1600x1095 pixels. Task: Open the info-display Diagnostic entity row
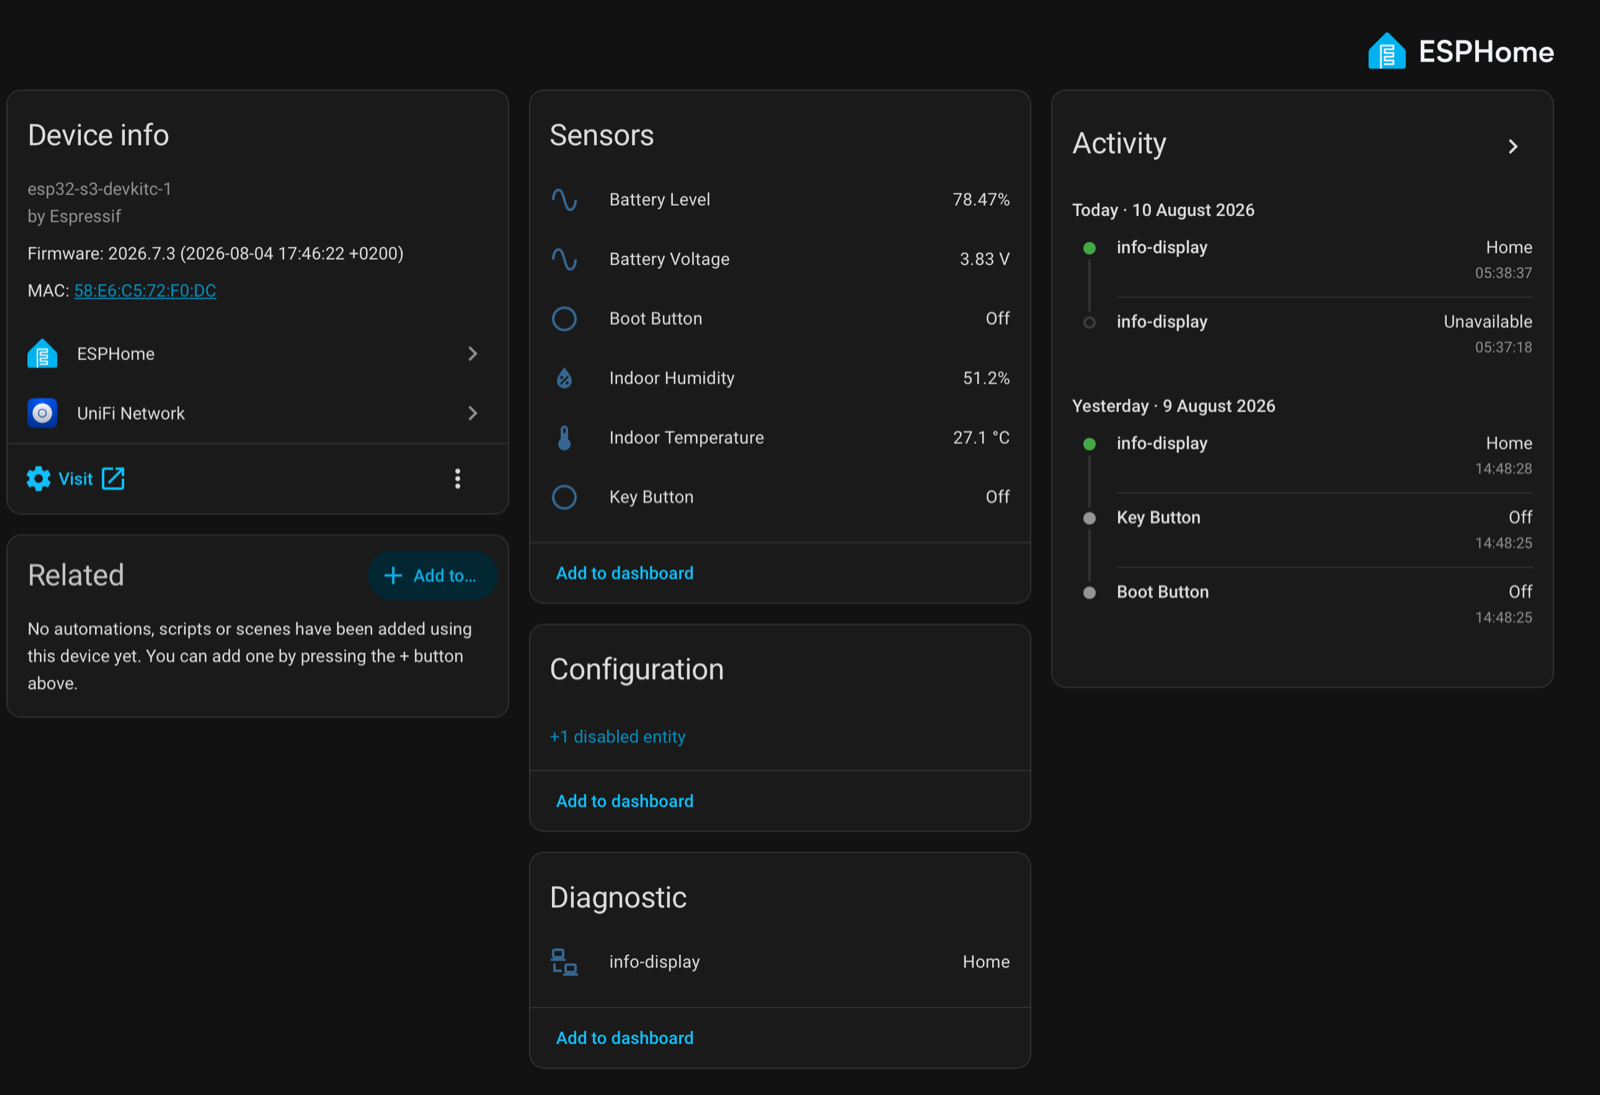coord(780,962)
